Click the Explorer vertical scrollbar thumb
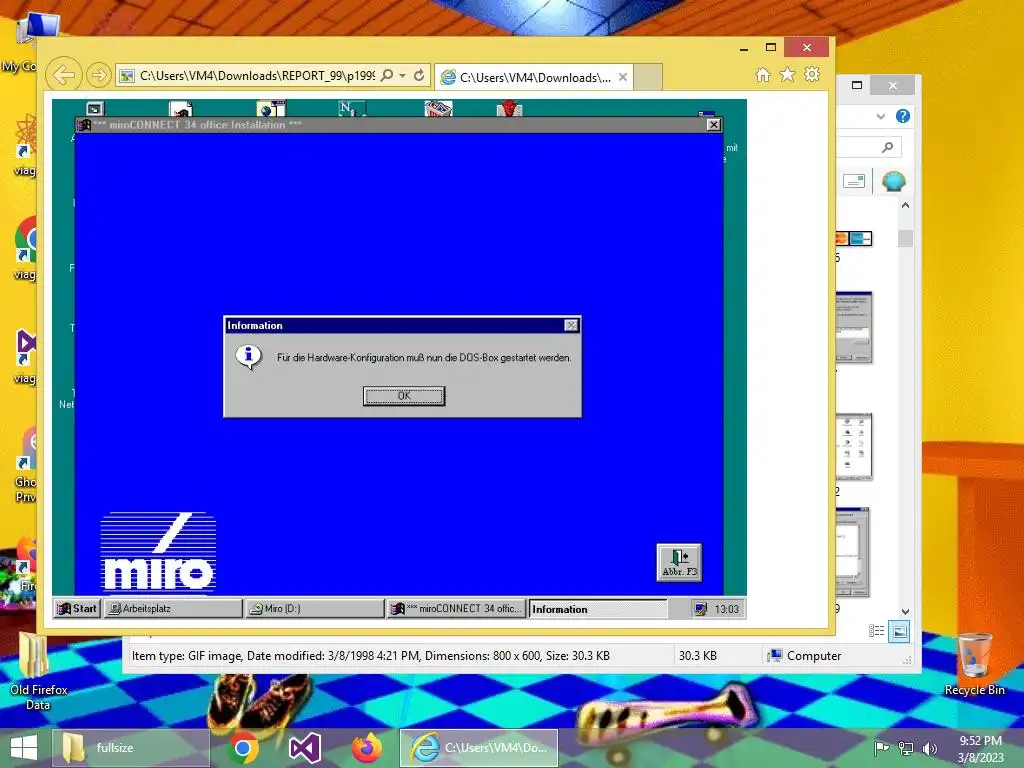This screenshot has width=1024, height=768. [x=905, y=238]
